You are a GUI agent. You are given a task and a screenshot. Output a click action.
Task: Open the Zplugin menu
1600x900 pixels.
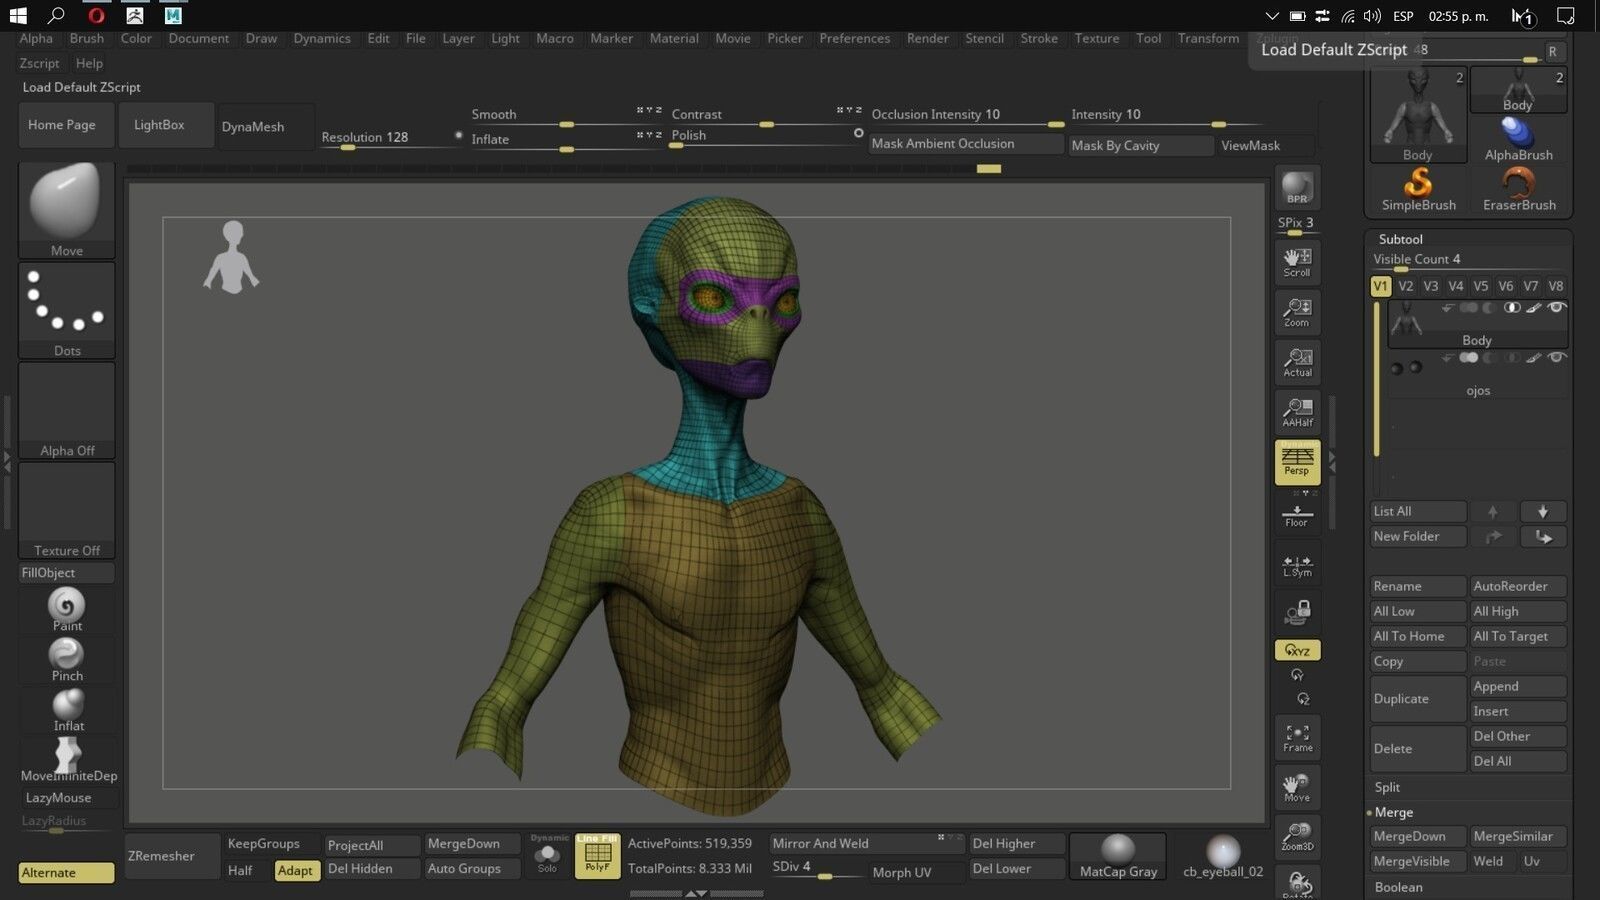(1276, 38)
